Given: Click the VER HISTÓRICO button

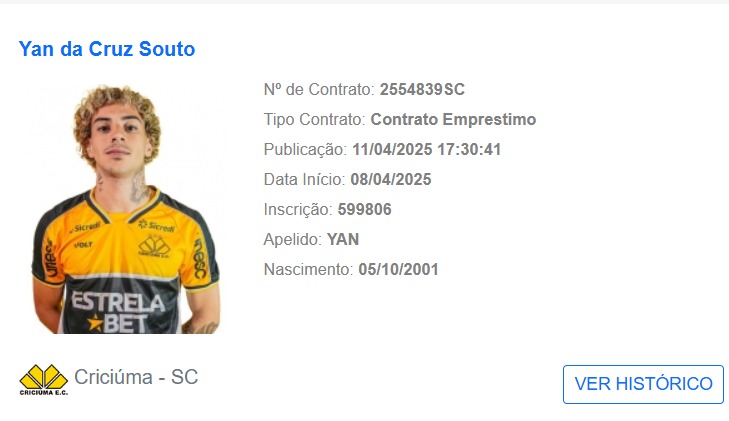Looking at the screenshot, I should tap(643, 384).
